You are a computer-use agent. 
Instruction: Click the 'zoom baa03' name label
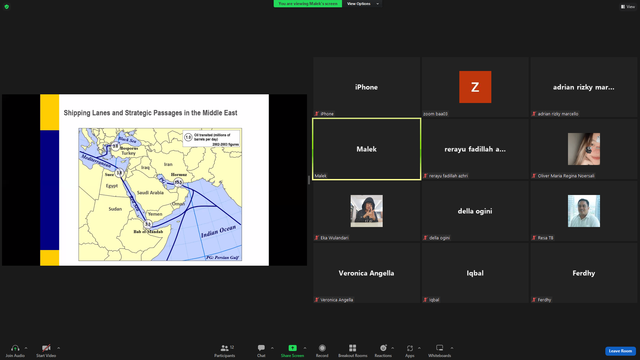click(x=436, y=114)
